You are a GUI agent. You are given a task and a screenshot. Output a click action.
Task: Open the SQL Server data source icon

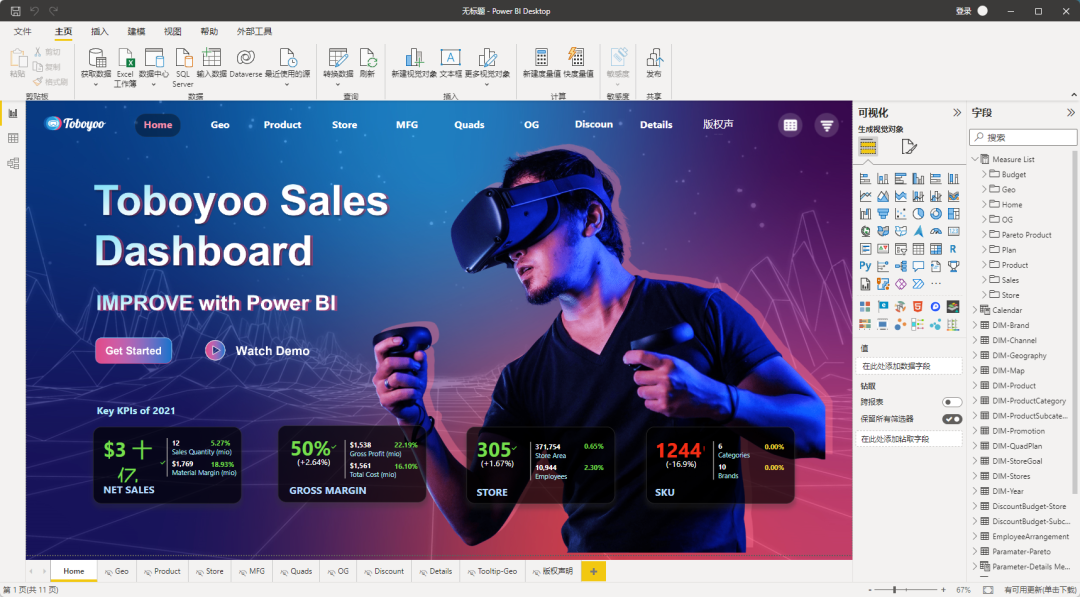(183, 57)
